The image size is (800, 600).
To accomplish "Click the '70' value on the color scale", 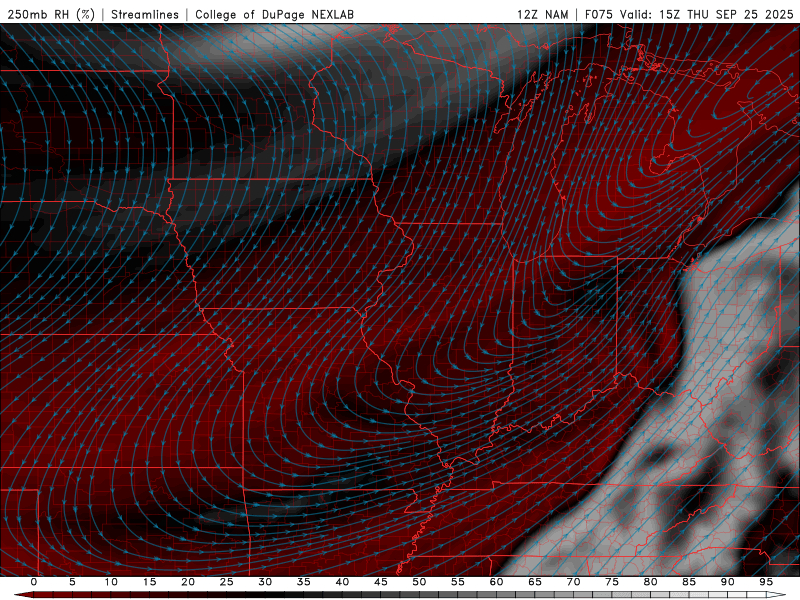I will pyautogui.click(x=573, y=582).
